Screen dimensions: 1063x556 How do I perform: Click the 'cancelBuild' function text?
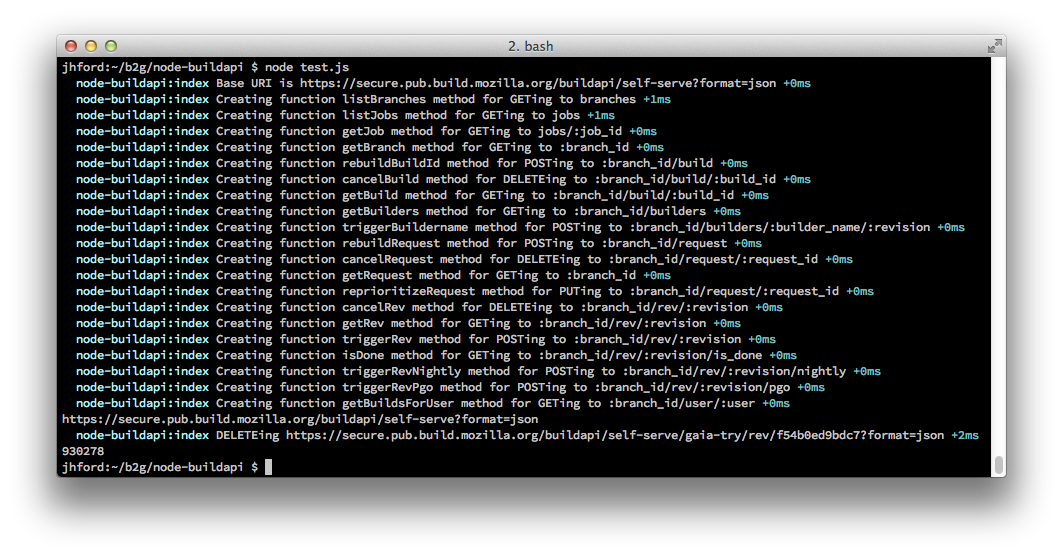[x=380, y=179]
